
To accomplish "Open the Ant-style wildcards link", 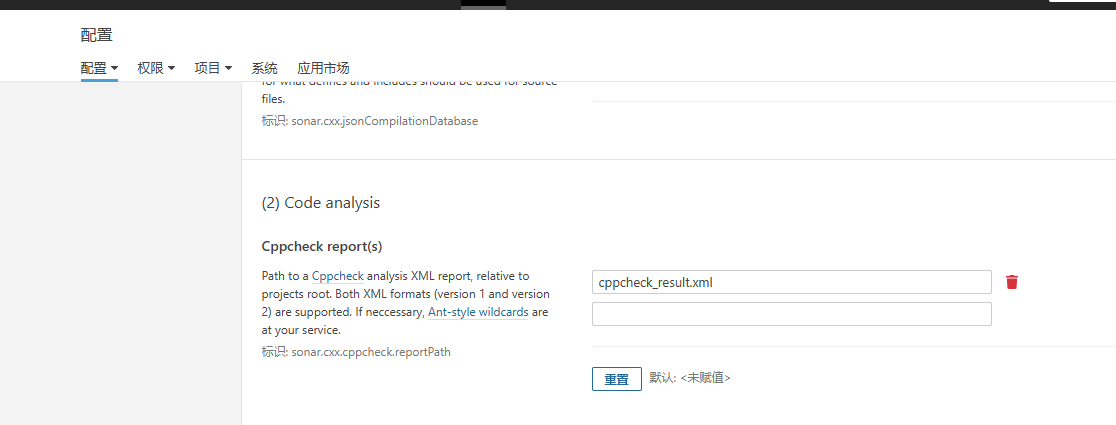I will [478, 312].
